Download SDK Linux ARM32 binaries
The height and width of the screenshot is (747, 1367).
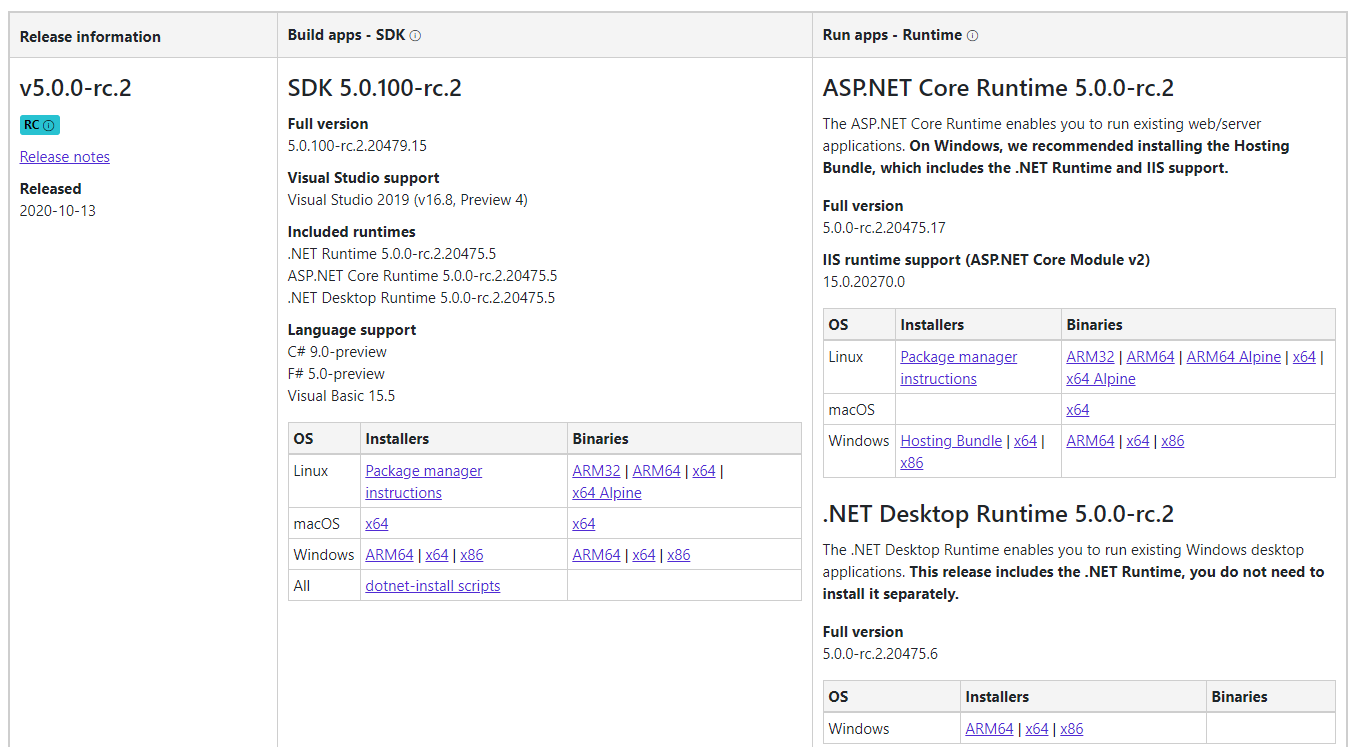[596, 470]
